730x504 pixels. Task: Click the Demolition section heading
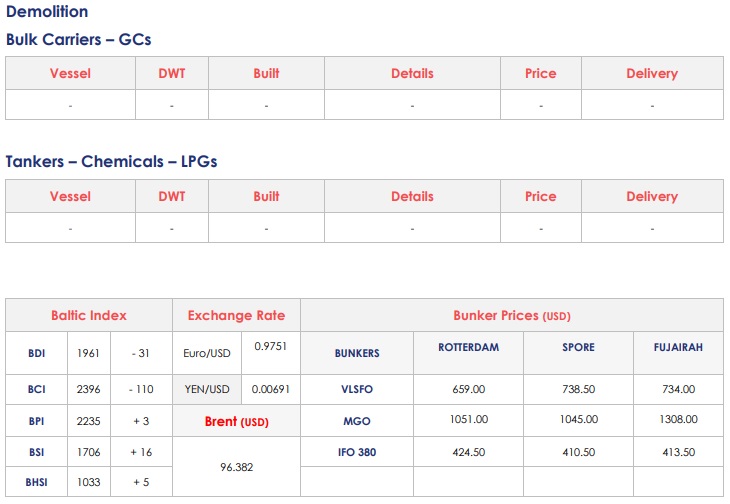[47, 12]
